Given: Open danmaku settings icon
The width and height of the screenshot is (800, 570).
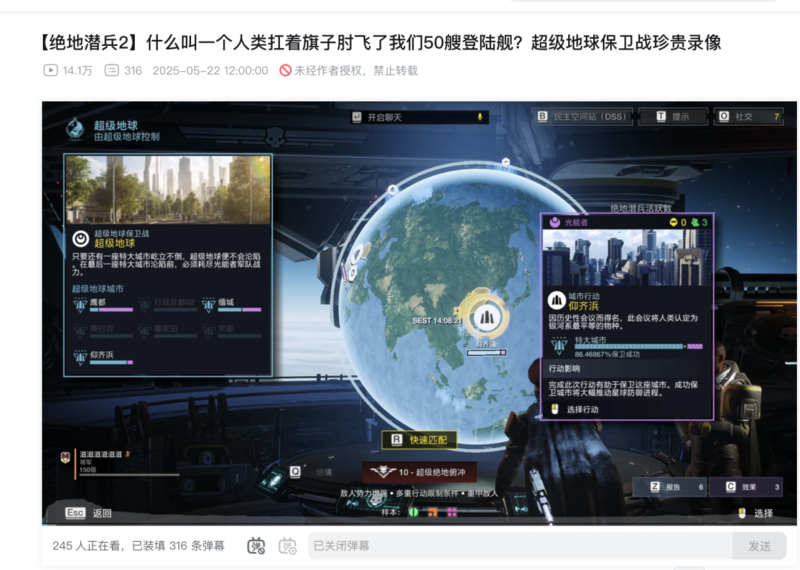Looking at the screenshot, I should click(287, 546).
